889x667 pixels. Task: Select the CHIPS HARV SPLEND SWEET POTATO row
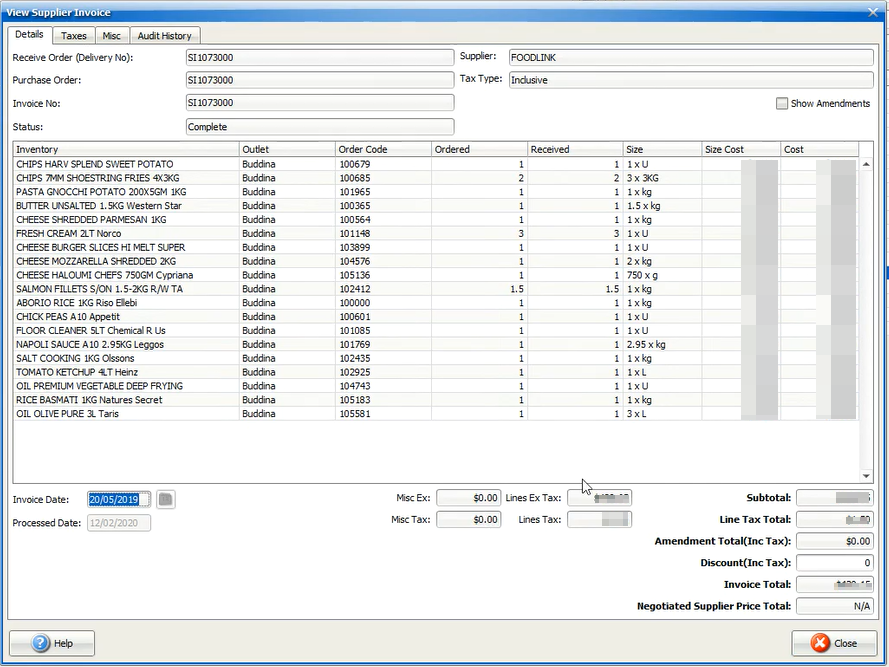(x=435, y=164)
